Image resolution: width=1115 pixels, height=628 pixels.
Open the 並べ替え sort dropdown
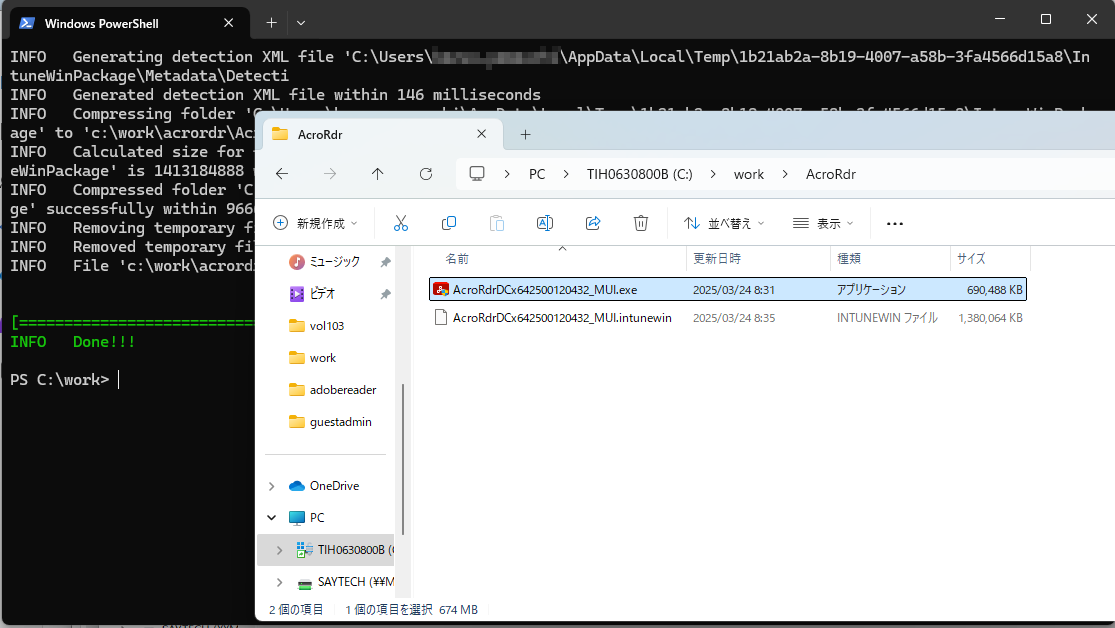(723, 223)
